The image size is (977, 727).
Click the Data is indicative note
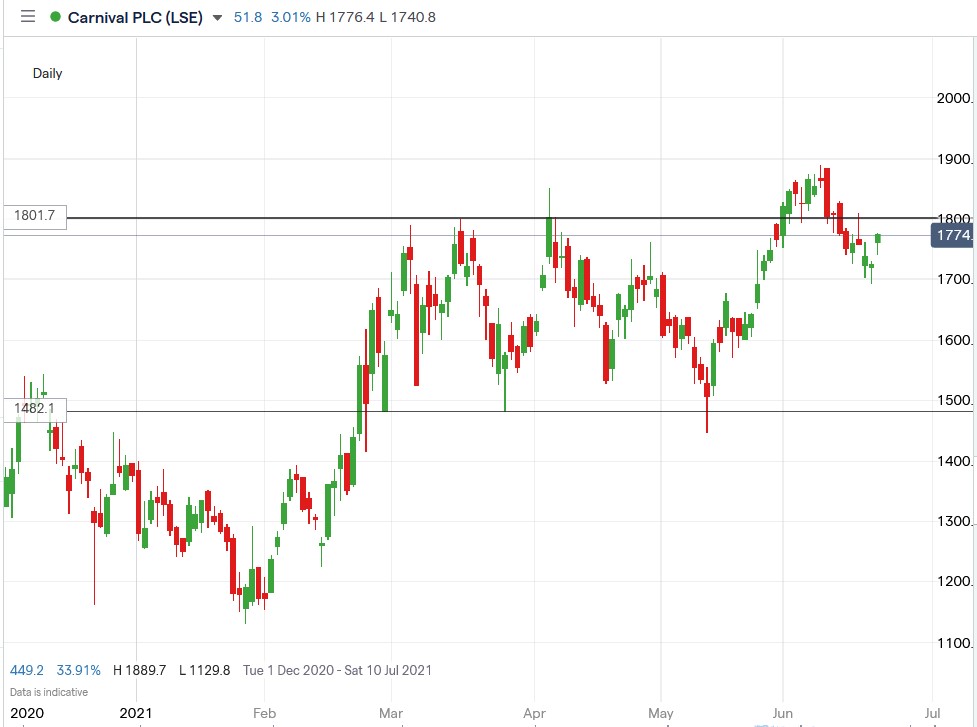(49, 692)
